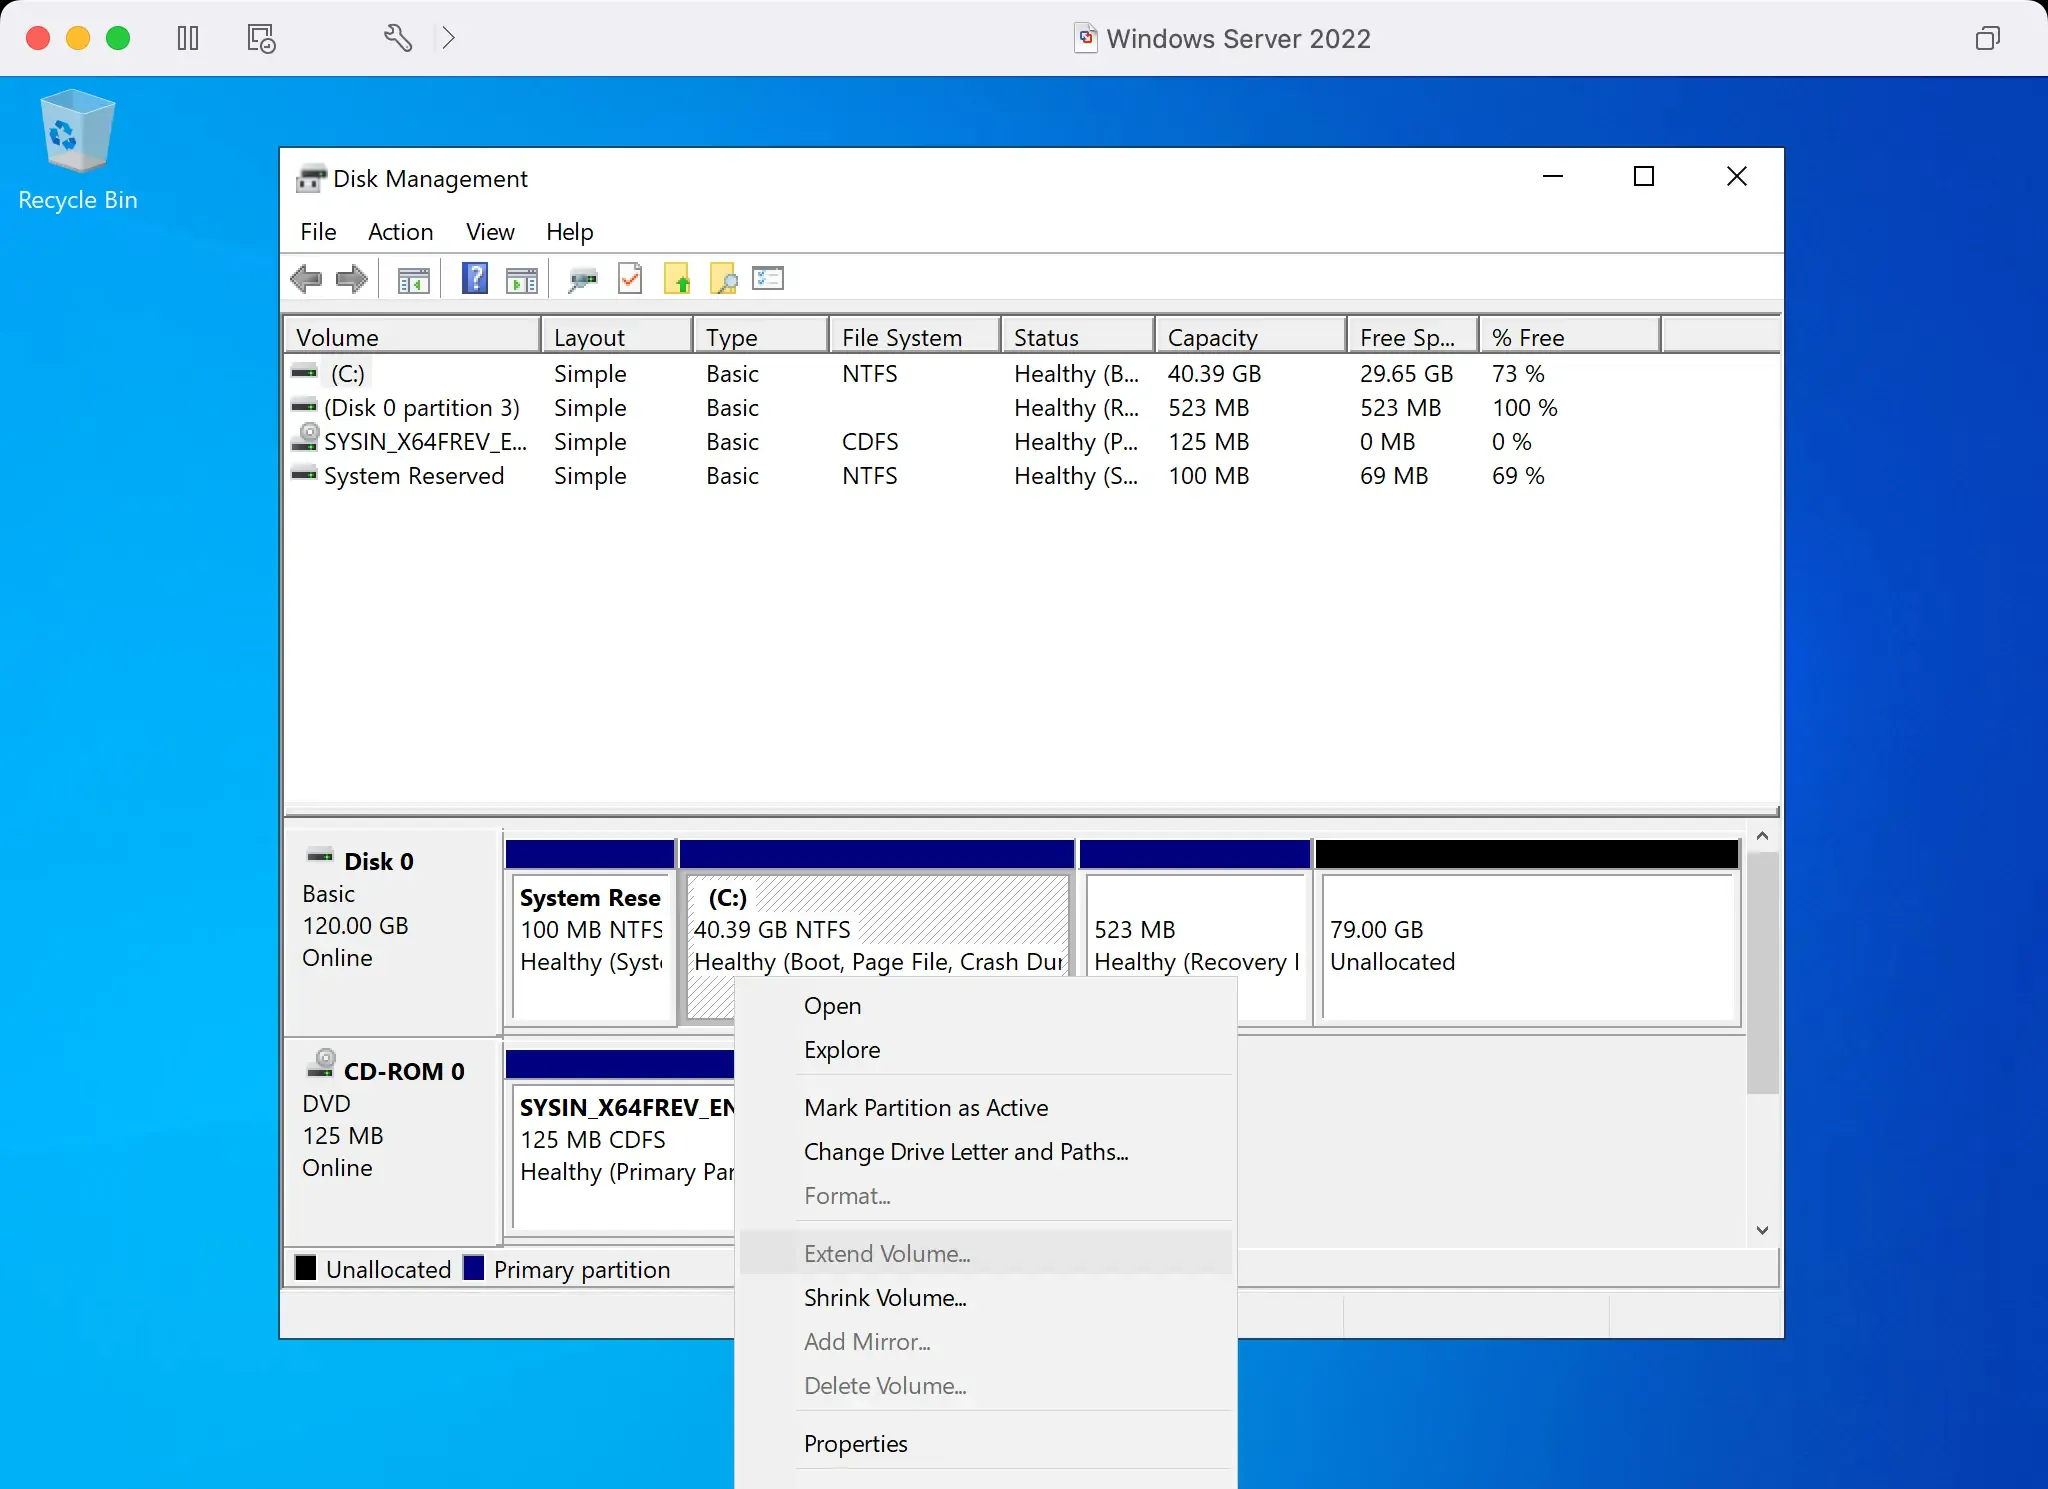
Task: Click the vertical scrollbar thumb in disk pane
Action: click(1762, 972)
